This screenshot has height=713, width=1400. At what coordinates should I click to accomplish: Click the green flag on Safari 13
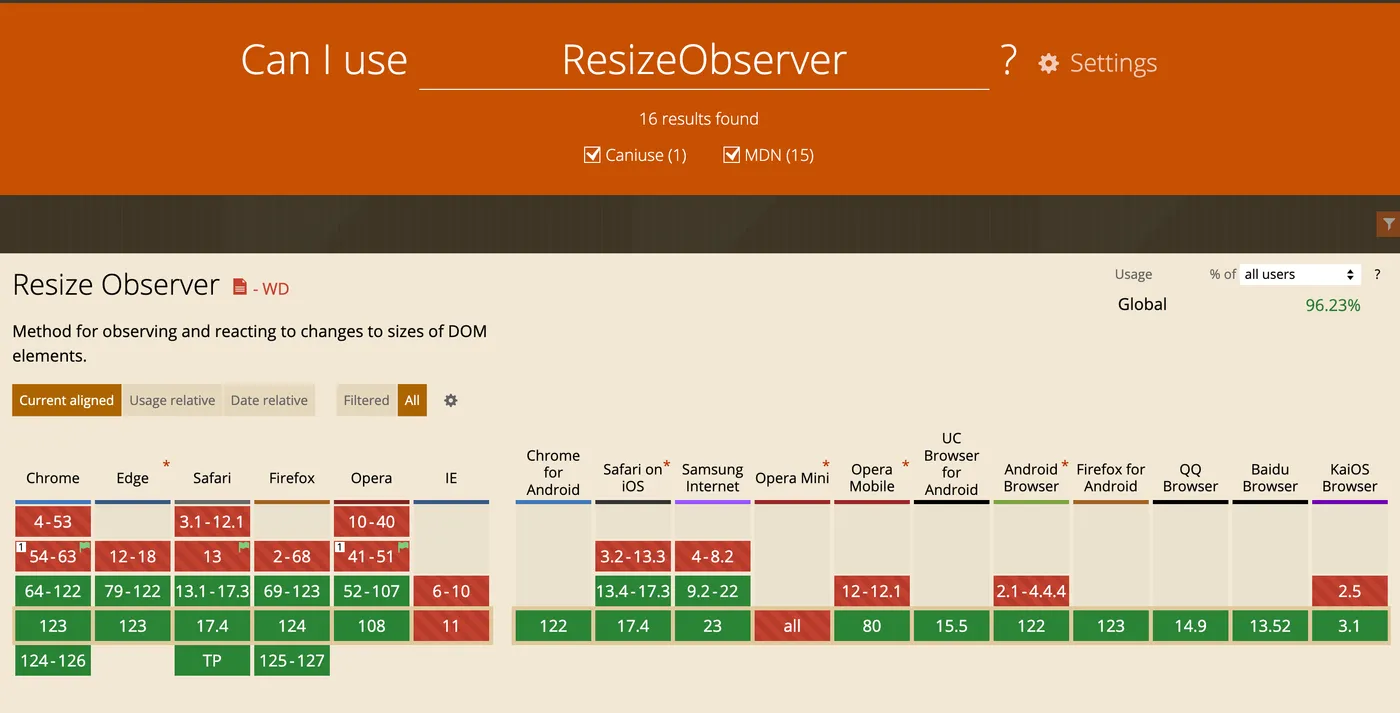(244, 547)
